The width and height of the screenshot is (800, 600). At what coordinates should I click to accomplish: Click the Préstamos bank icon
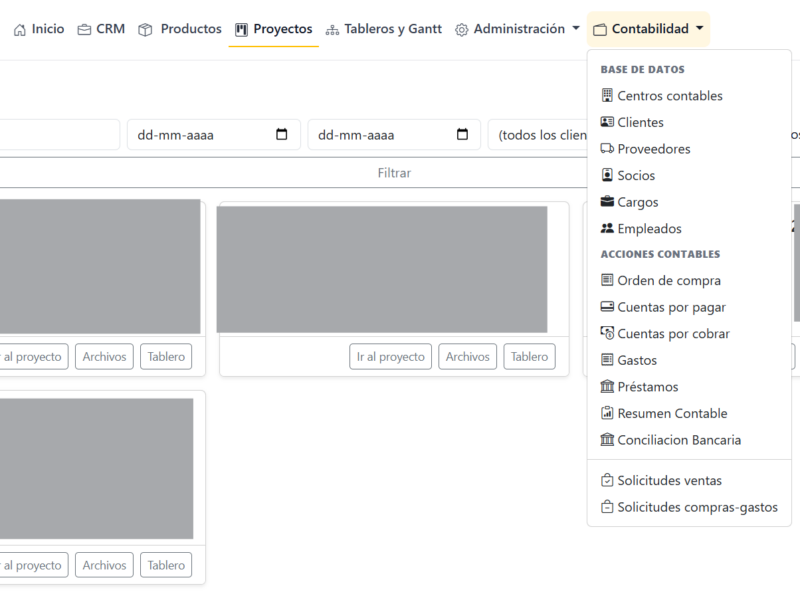click(607, 387)
